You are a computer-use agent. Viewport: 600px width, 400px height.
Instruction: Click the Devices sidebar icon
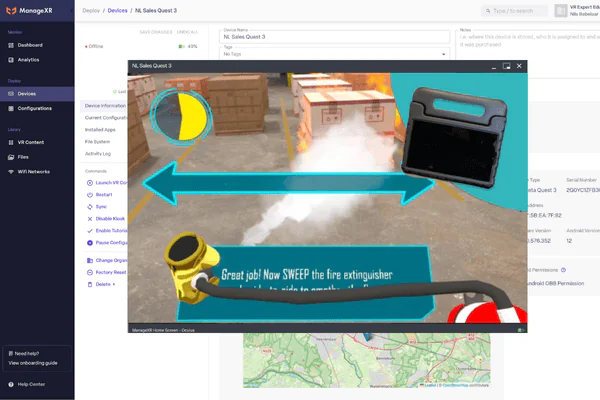[x=11, y=94]
